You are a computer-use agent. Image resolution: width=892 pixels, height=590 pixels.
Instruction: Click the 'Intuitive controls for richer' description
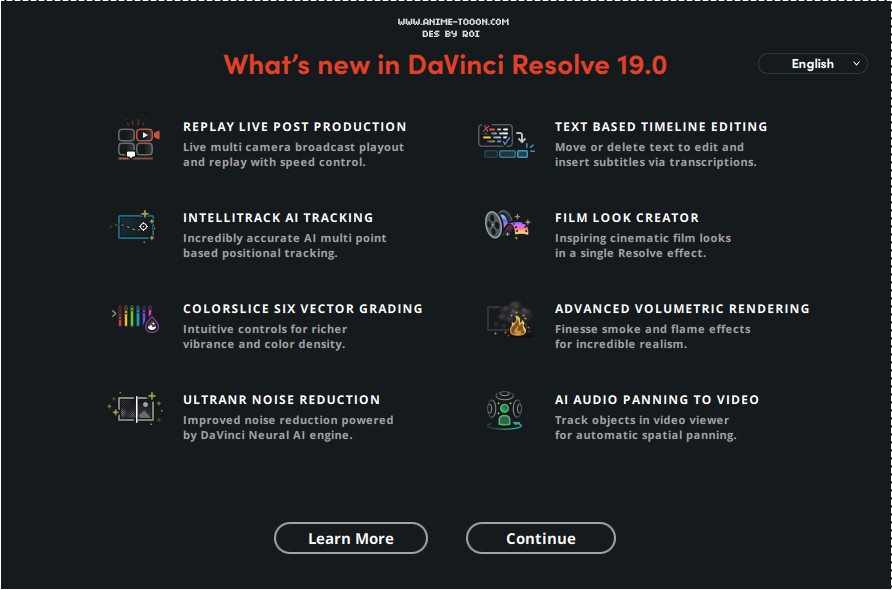(x=265, y=329)
